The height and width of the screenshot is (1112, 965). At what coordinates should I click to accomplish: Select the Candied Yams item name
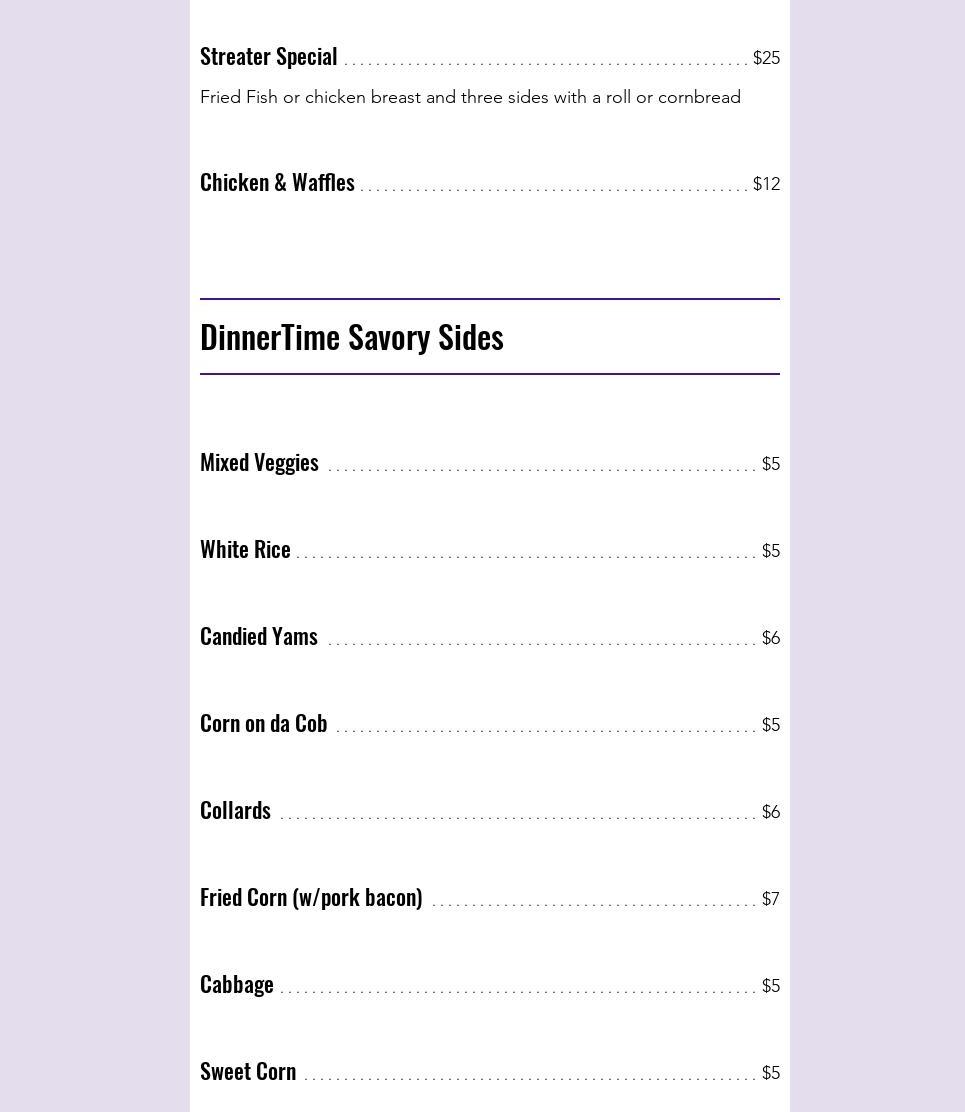coord(259,637)
